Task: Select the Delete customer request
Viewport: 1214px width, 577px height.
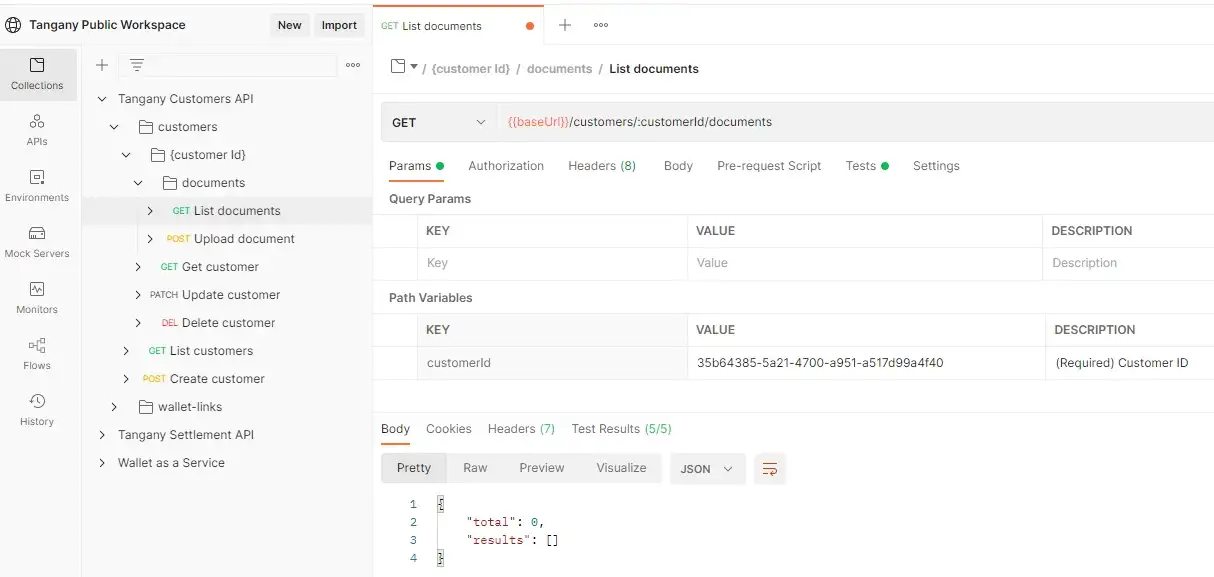Action: coord(228,323)
